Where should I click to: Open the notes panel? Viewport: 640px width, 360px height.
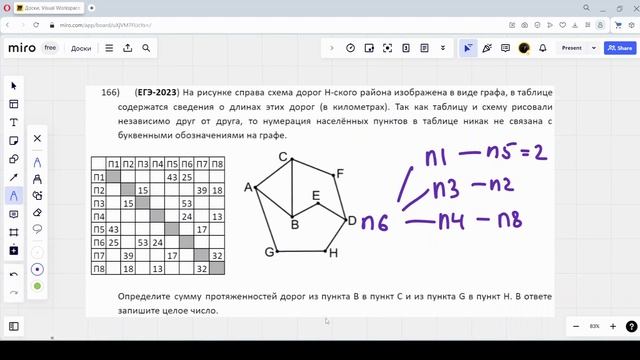(x=424, y=48)
